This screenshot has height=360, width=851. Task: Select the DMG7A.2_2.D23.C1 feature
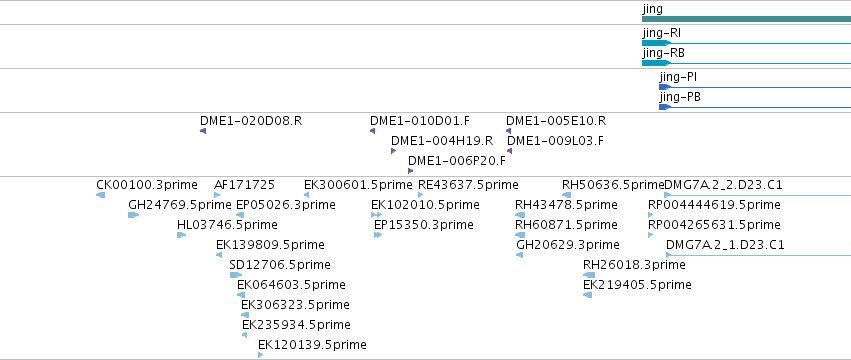point(758,195)
